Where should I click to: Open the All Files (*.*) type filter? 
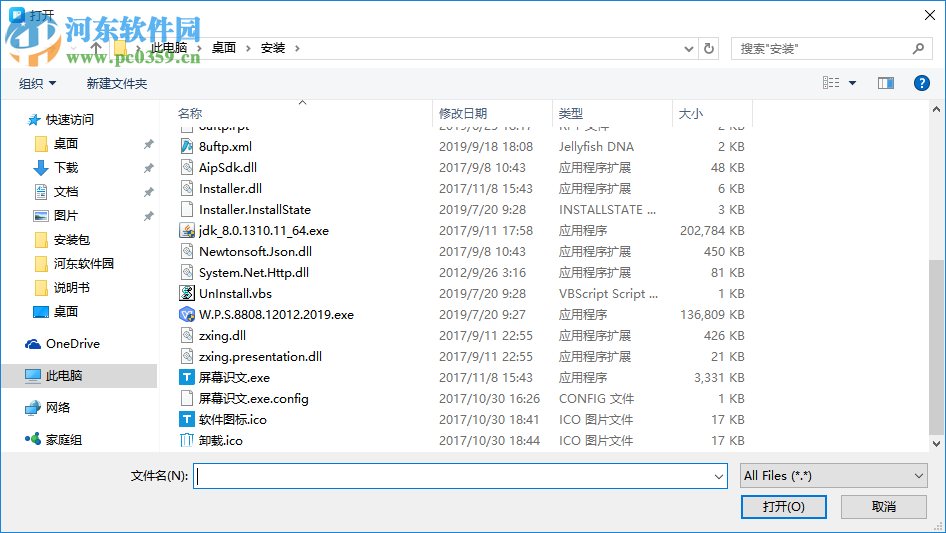point(833,476)
